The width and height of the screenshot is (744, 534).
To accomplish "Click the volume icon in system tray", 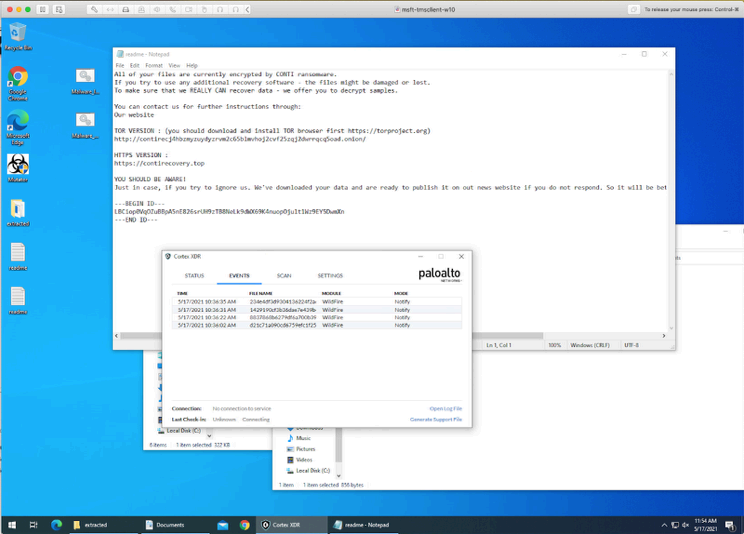I will tap(685, 525).
